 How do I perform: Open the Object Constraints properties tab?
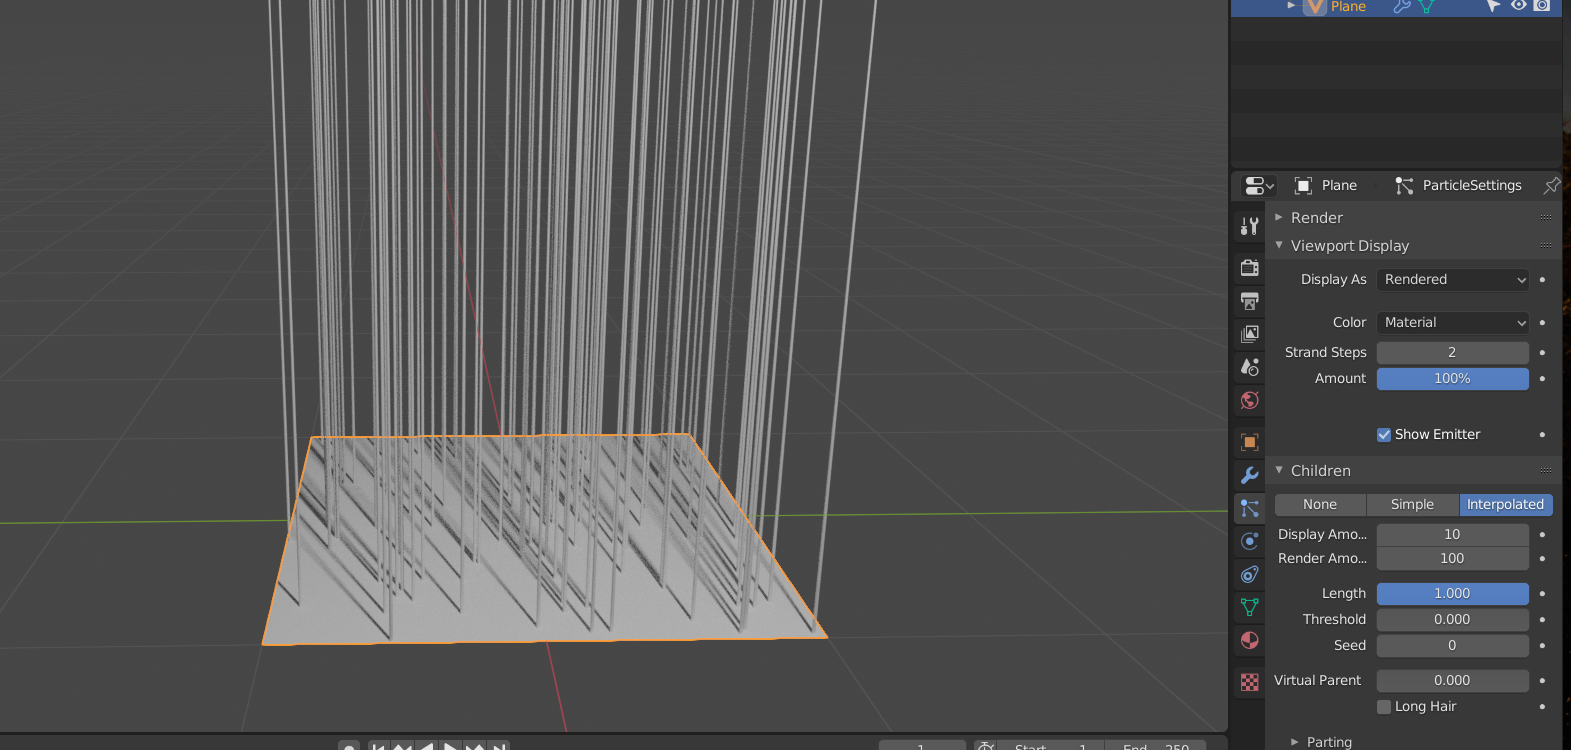[1249, 574]
